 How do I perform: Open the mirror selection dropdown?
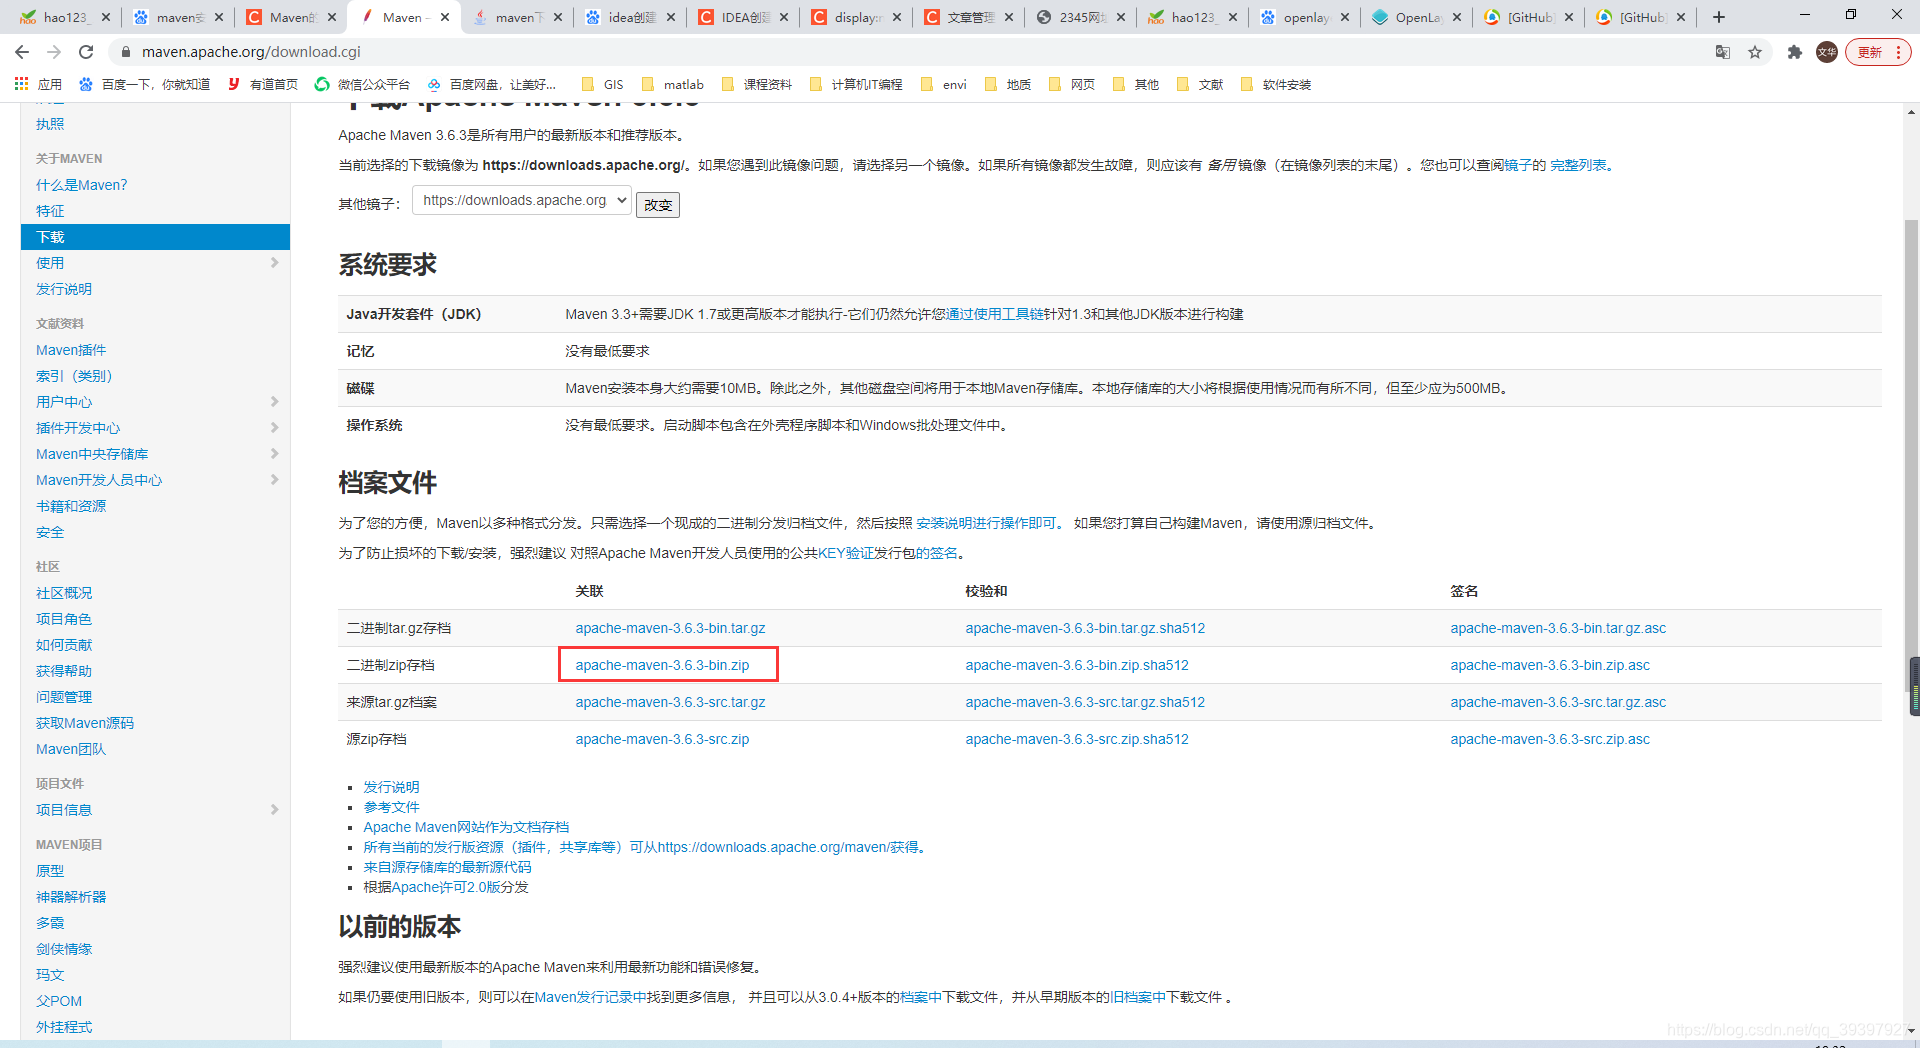(x=521, y=200)
